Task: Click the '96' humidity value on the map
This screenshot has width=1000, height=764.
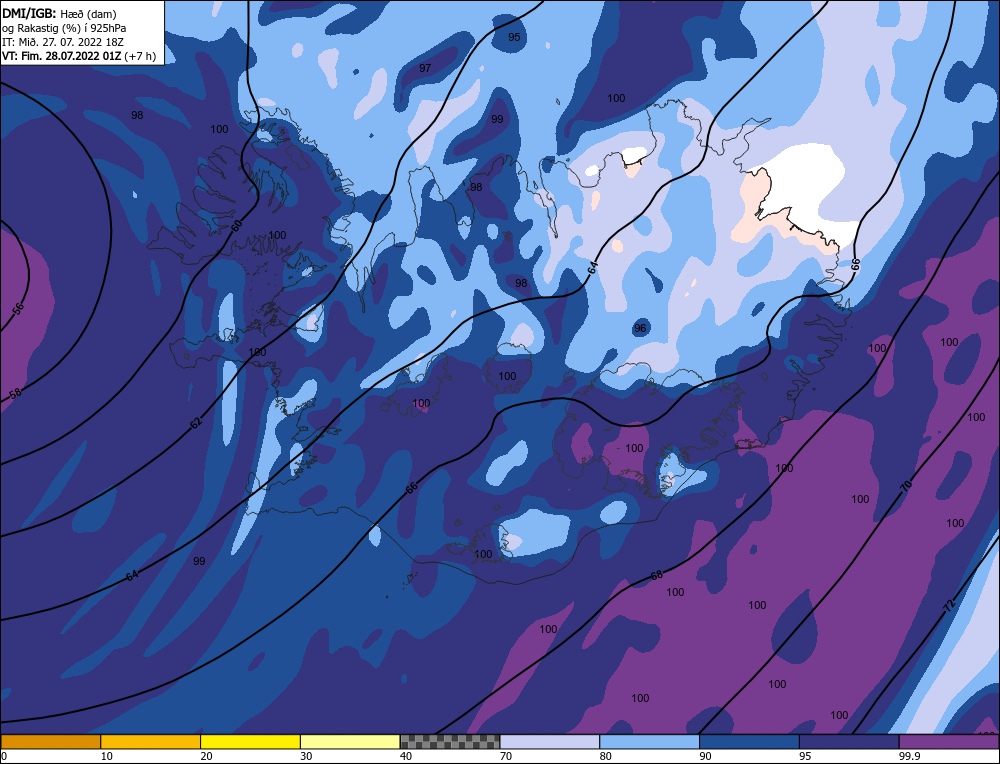Action: tap(640, 328)
